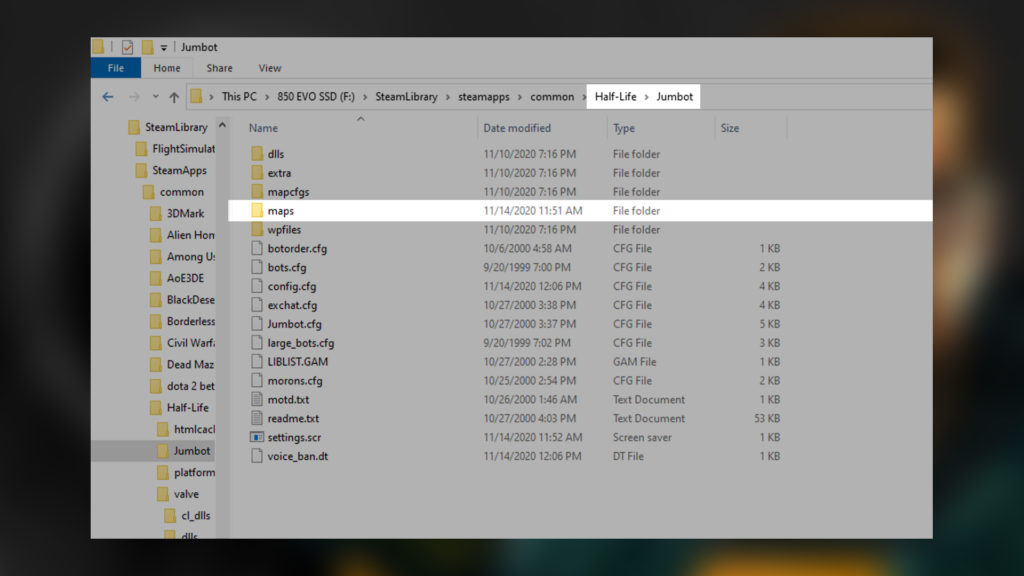Select common folder in navigation tree
This screenshot has height=576, width=1024.
pos(182,192)
